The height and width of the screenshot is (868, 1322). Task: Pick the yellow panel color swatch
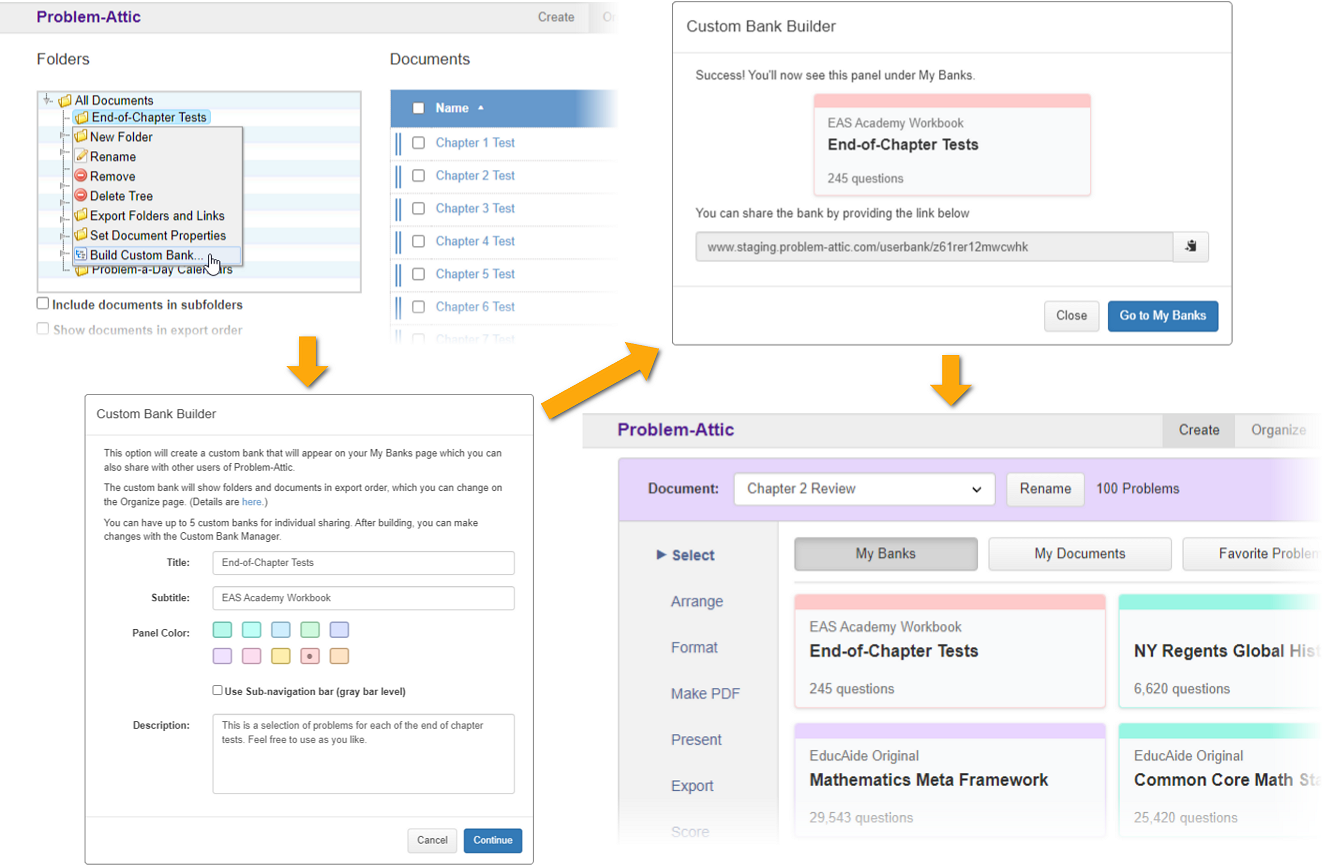pyautogui.click(x=281, y=656)
